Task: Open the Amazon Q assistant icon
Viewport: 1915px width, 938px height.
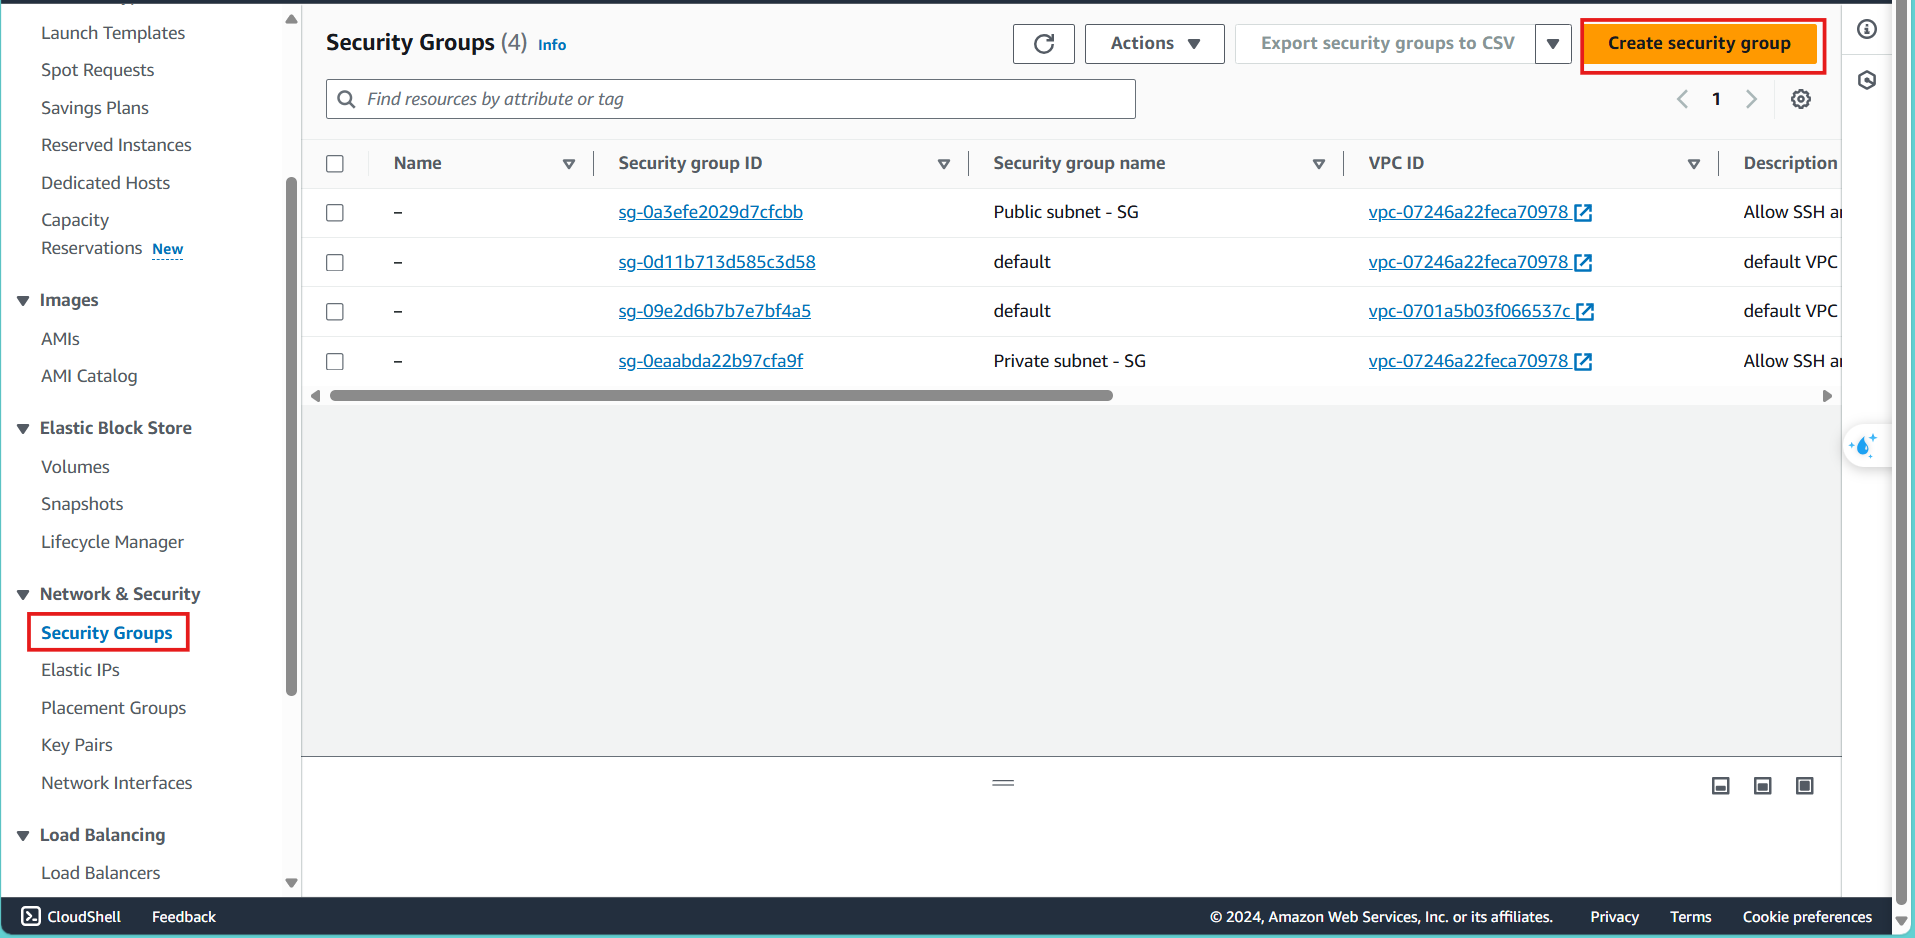Action: tap(1863, 445)
